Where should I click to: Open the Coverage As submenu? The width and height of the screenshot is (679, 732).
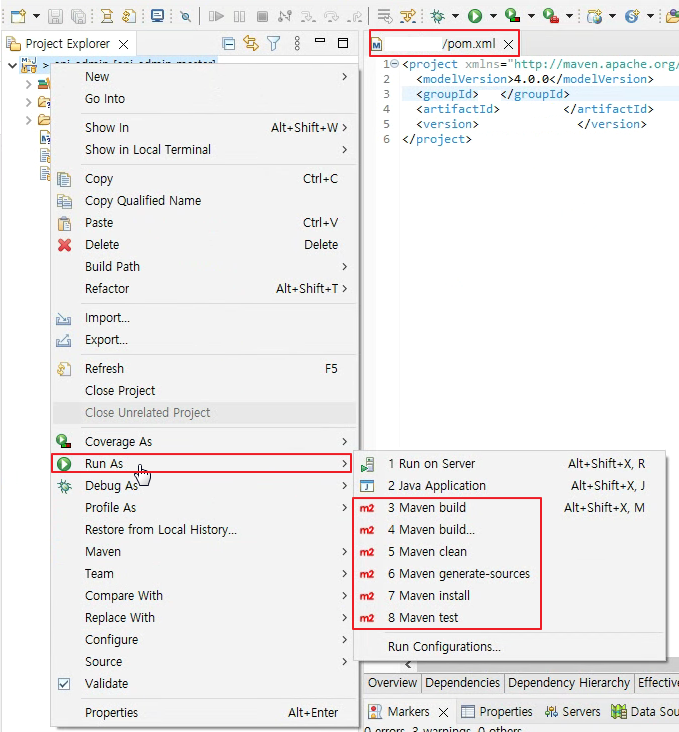[x=204, y=441]
